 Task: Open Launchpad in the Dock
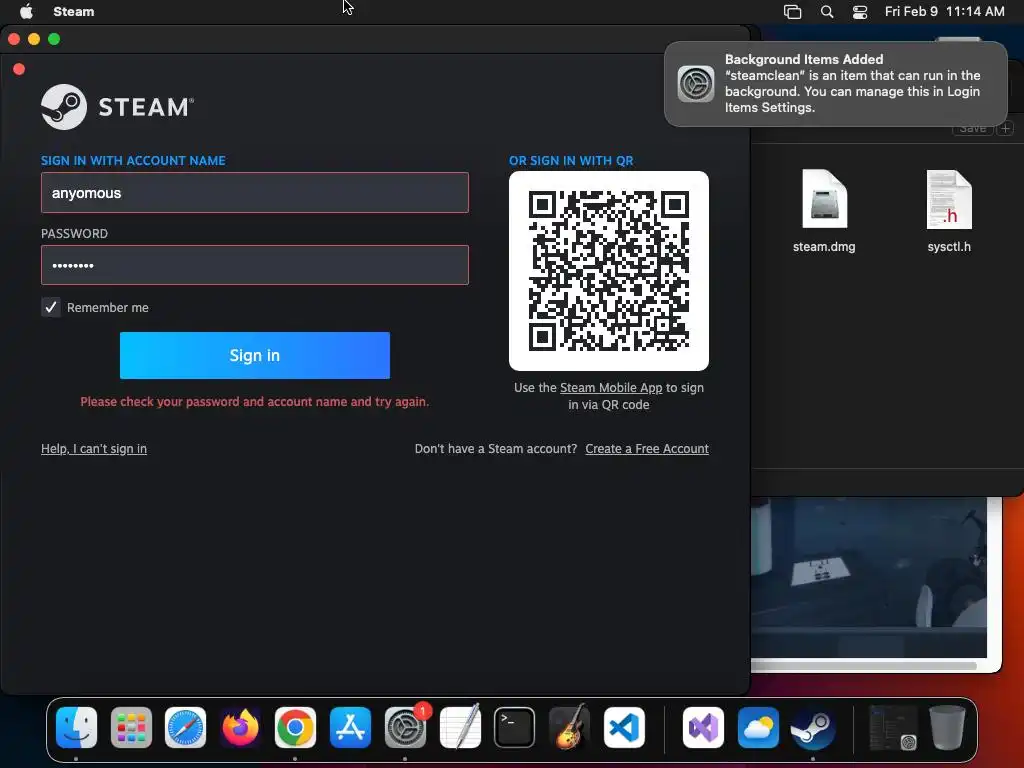(x=131, y=727)
